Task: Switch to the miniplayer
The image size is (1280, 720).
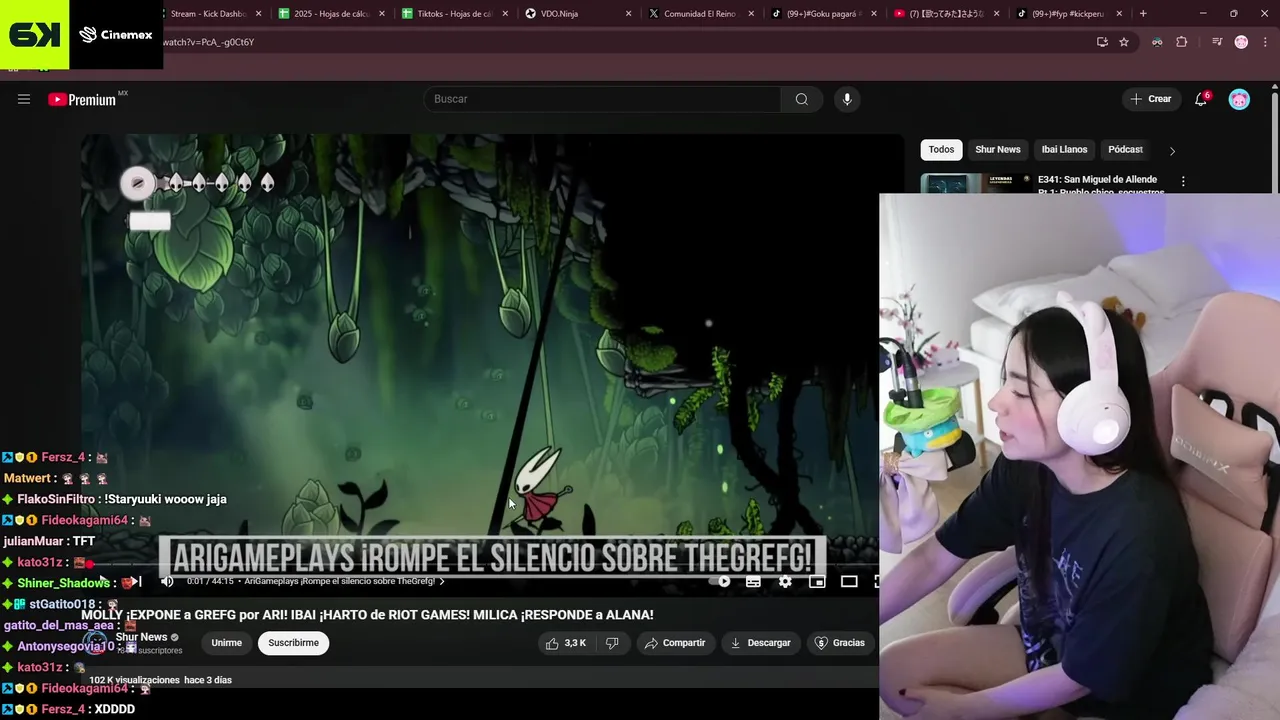Action: [x=817, y=581]
